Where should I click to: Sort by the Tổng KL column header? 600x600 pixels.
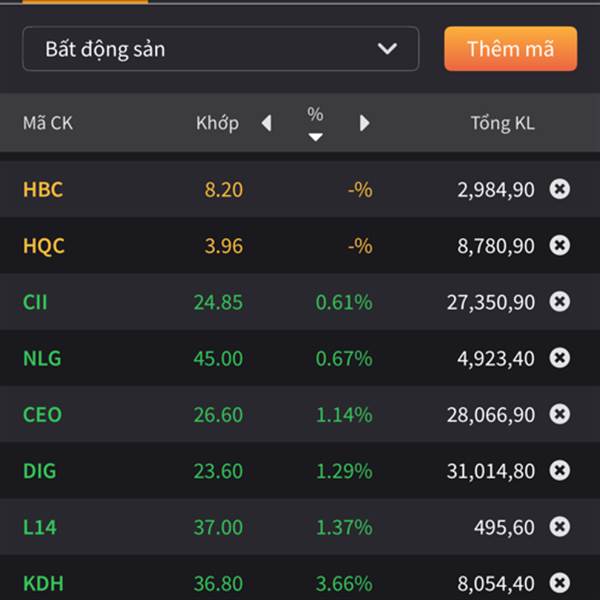pos(502,123)
